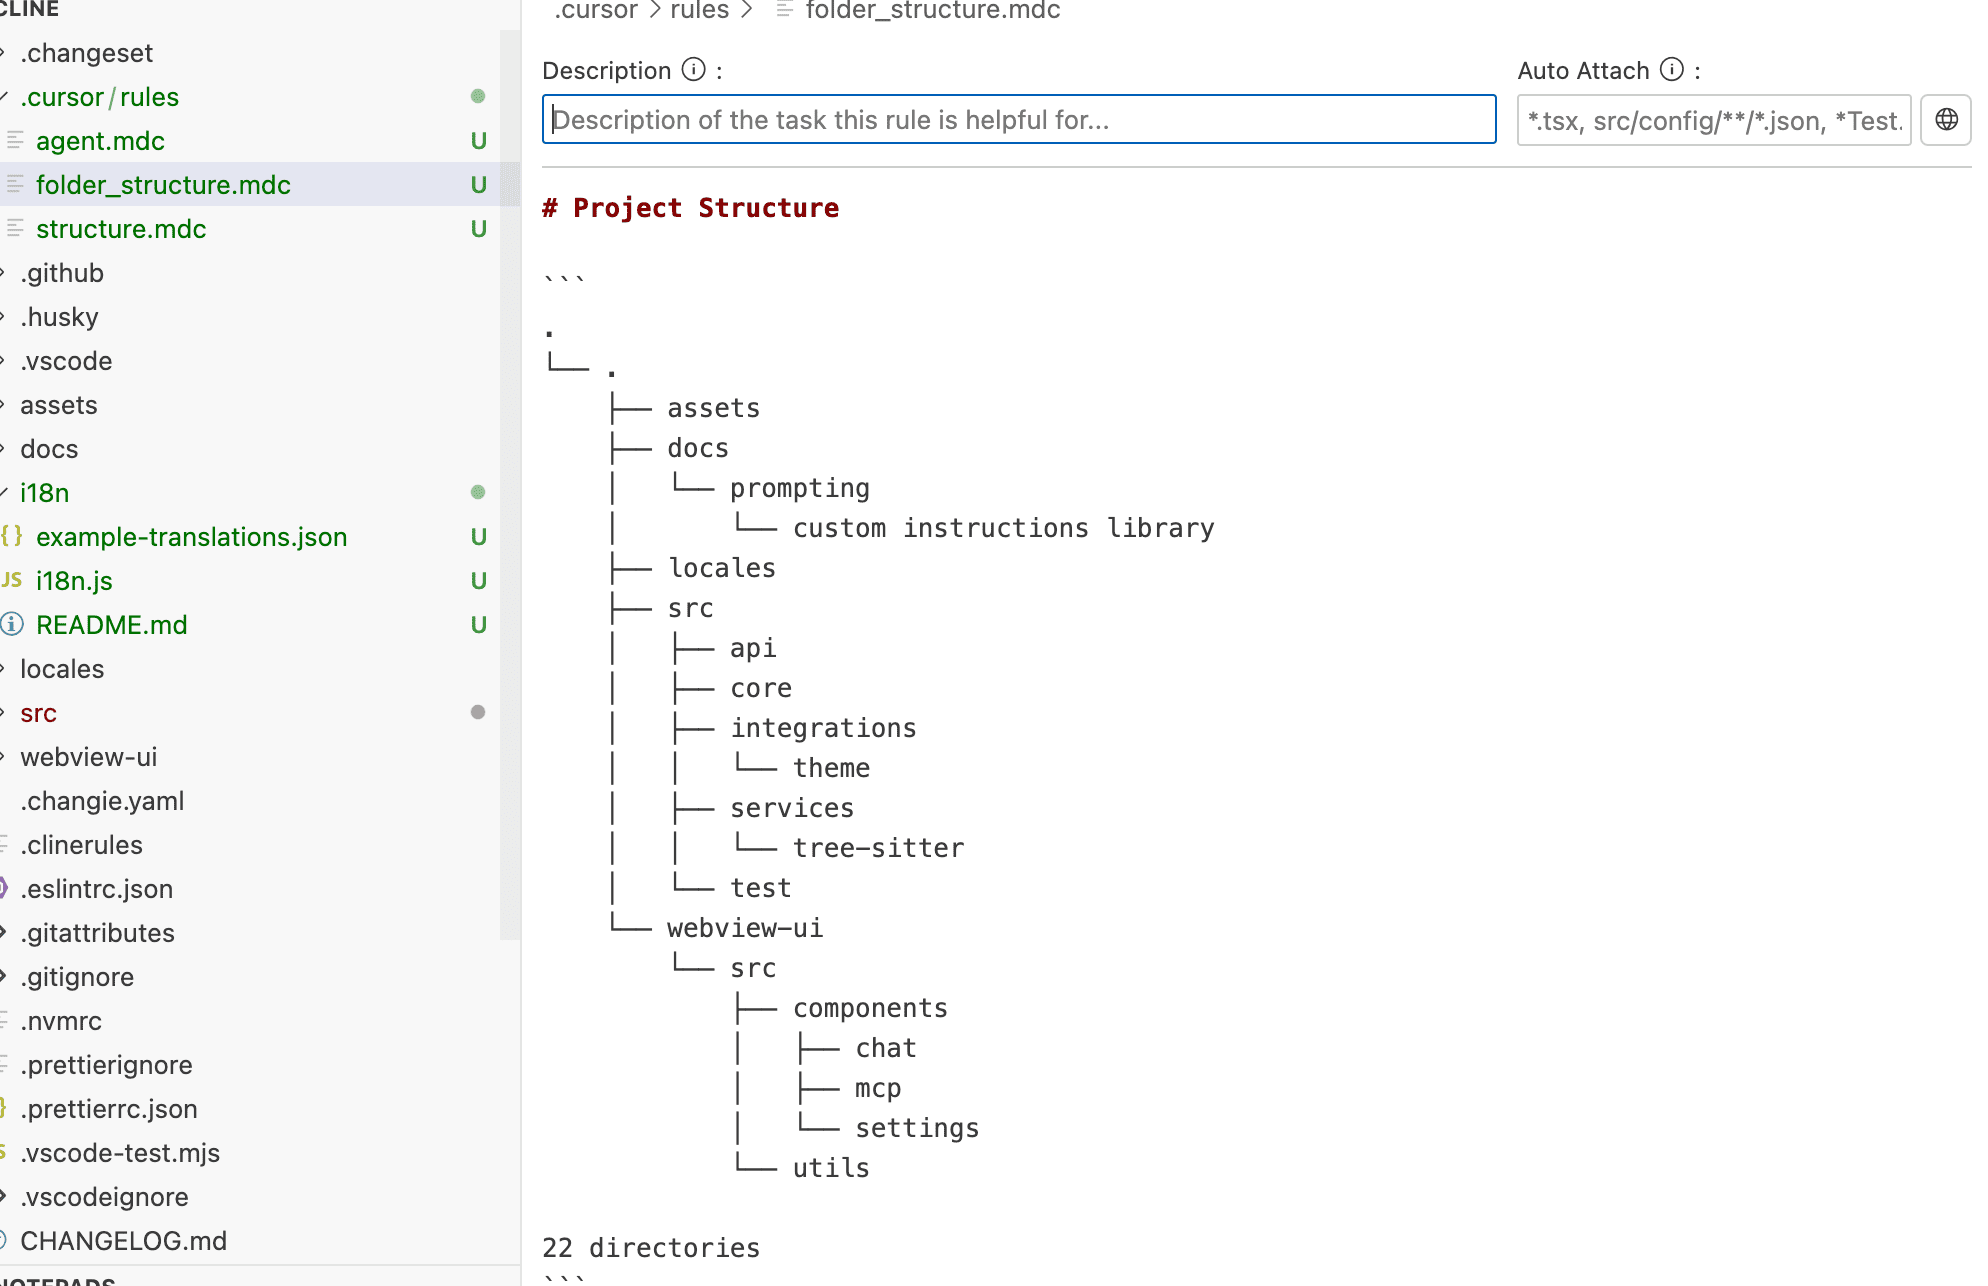Click the JS icon of i18n.js

[x=12, y=580]
